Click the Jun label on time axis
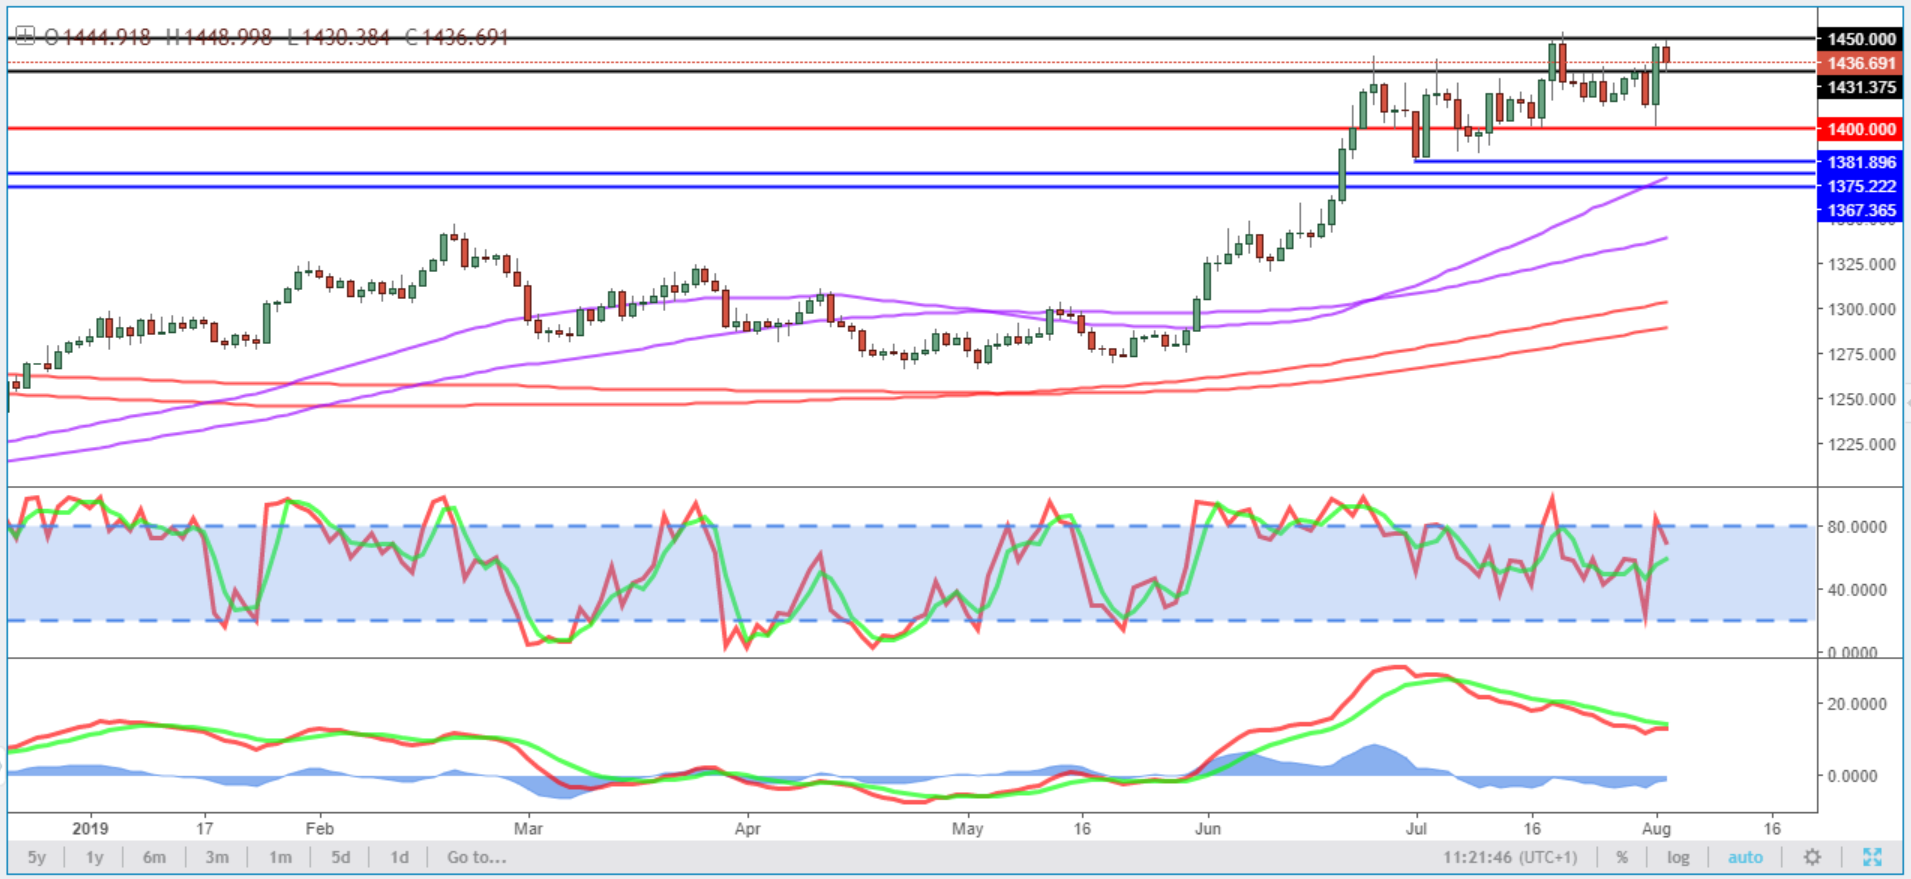The width and height of the screenshot is (1911, 879). 1208,828
